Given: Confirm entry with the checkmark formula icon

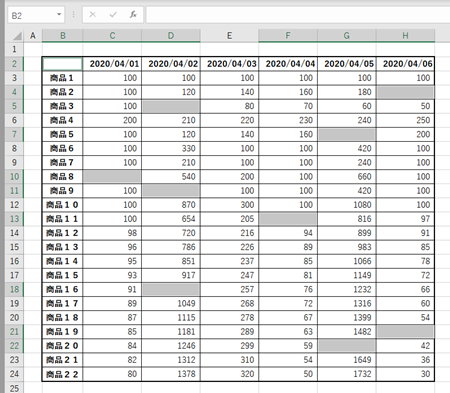Looking at the screenshot, I should (113, 15).
